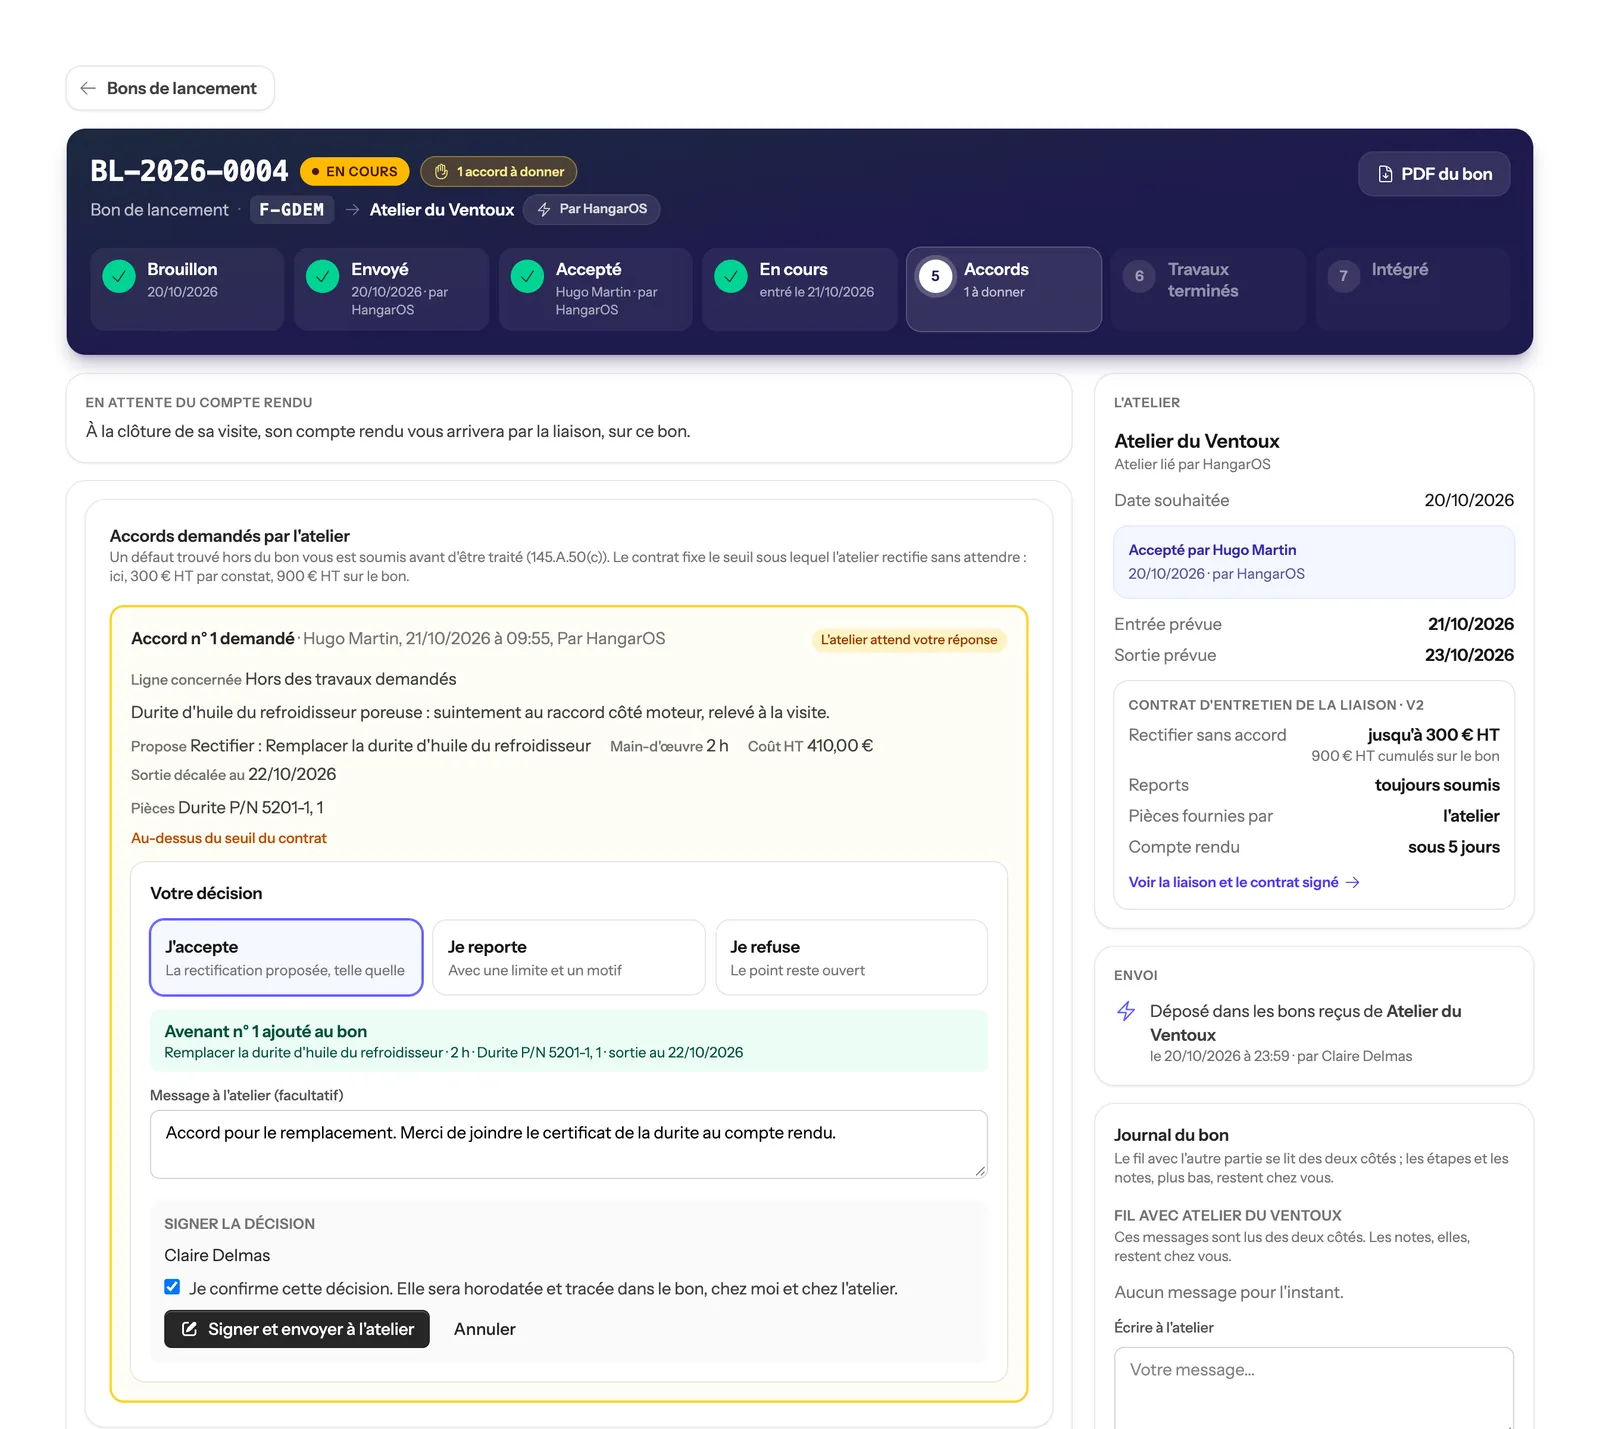Click the step 5 circle for Accords
This screenshot has width=1600, height=1429.
coord(935,276)
